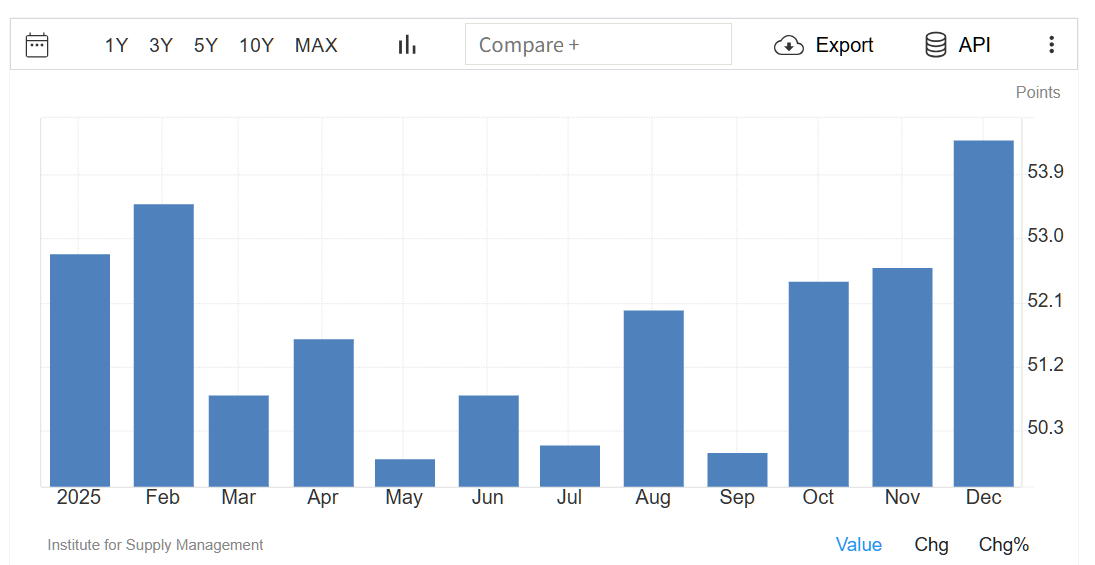Screen dimensions: 1095x565
Task: Toggle display to Chg mode
Action: 931,544
